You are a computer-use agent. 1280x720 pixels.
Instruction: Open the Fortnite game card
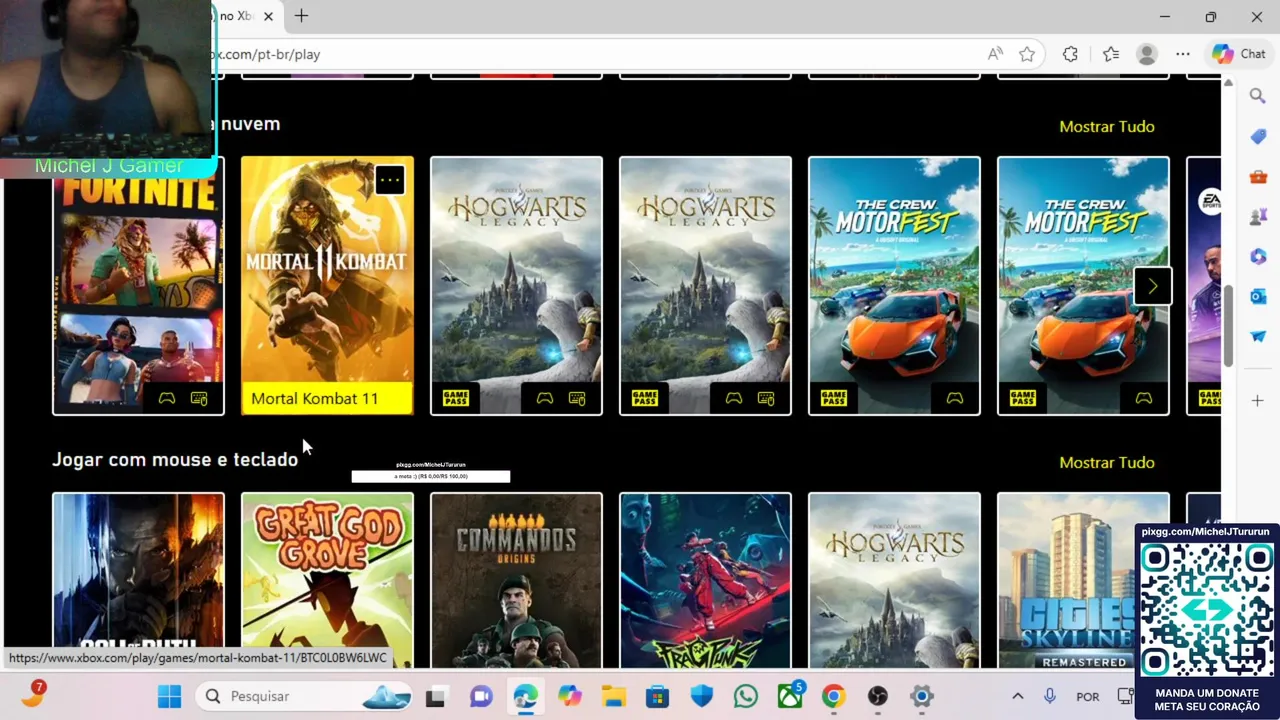(138, 286)
